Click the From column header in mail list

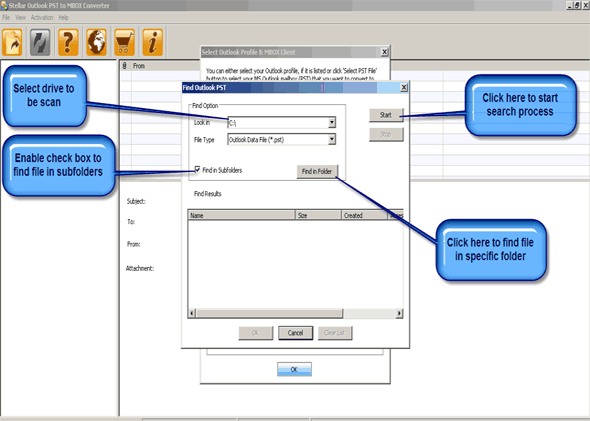138,66
